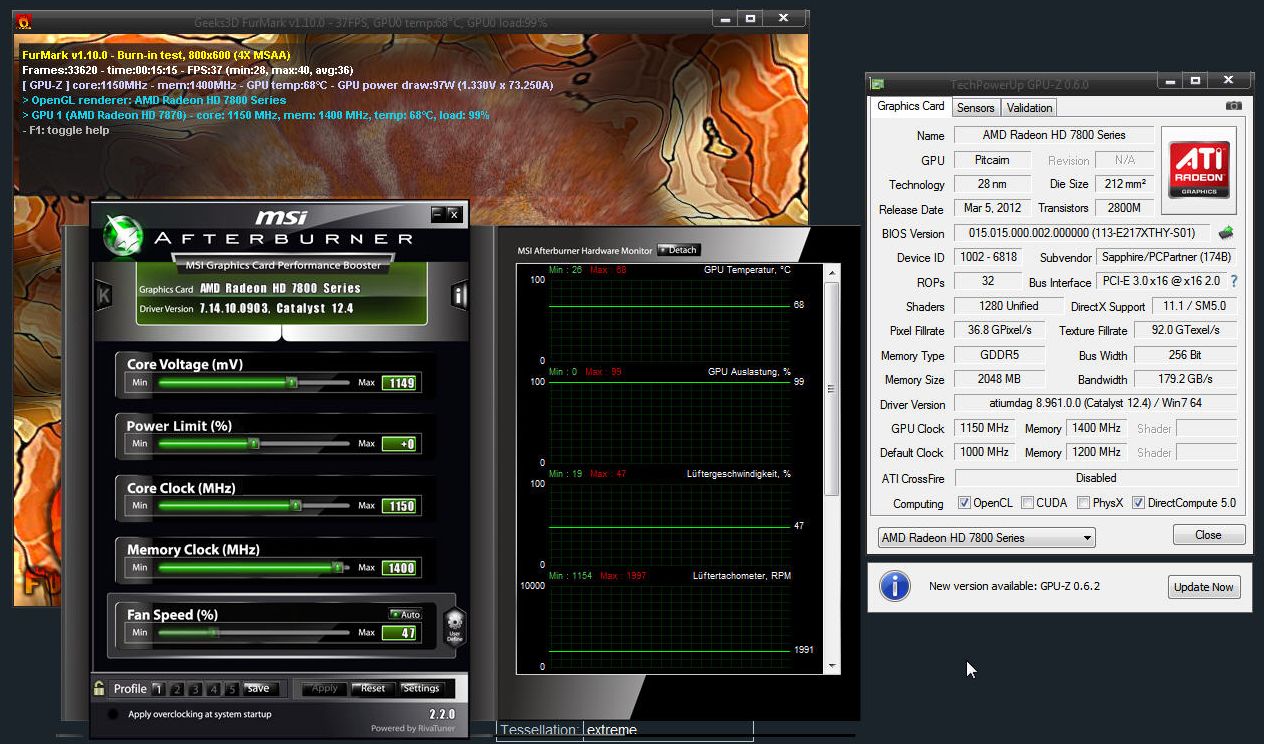Click the Core Voltage slider handle

[291, 382]
